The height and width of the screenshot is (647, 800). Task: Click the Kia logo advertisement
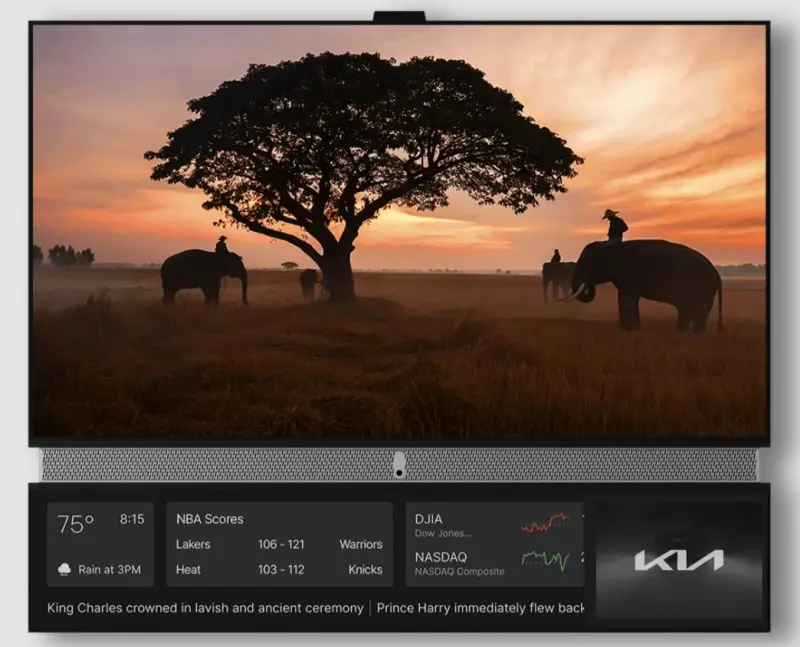point(679,560)
